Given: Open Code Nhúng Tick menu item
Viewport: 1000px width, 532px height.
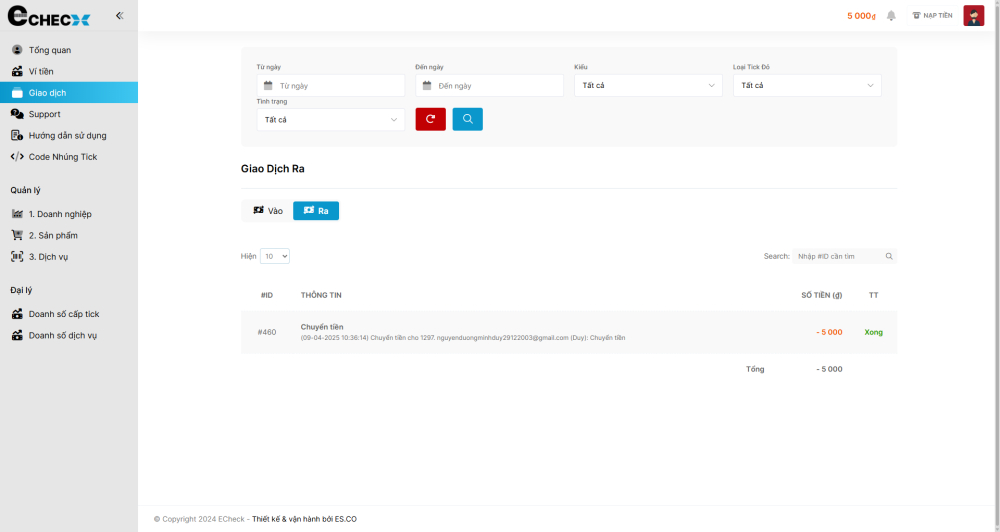Looking at the screenshot, I should pos(62,157).
